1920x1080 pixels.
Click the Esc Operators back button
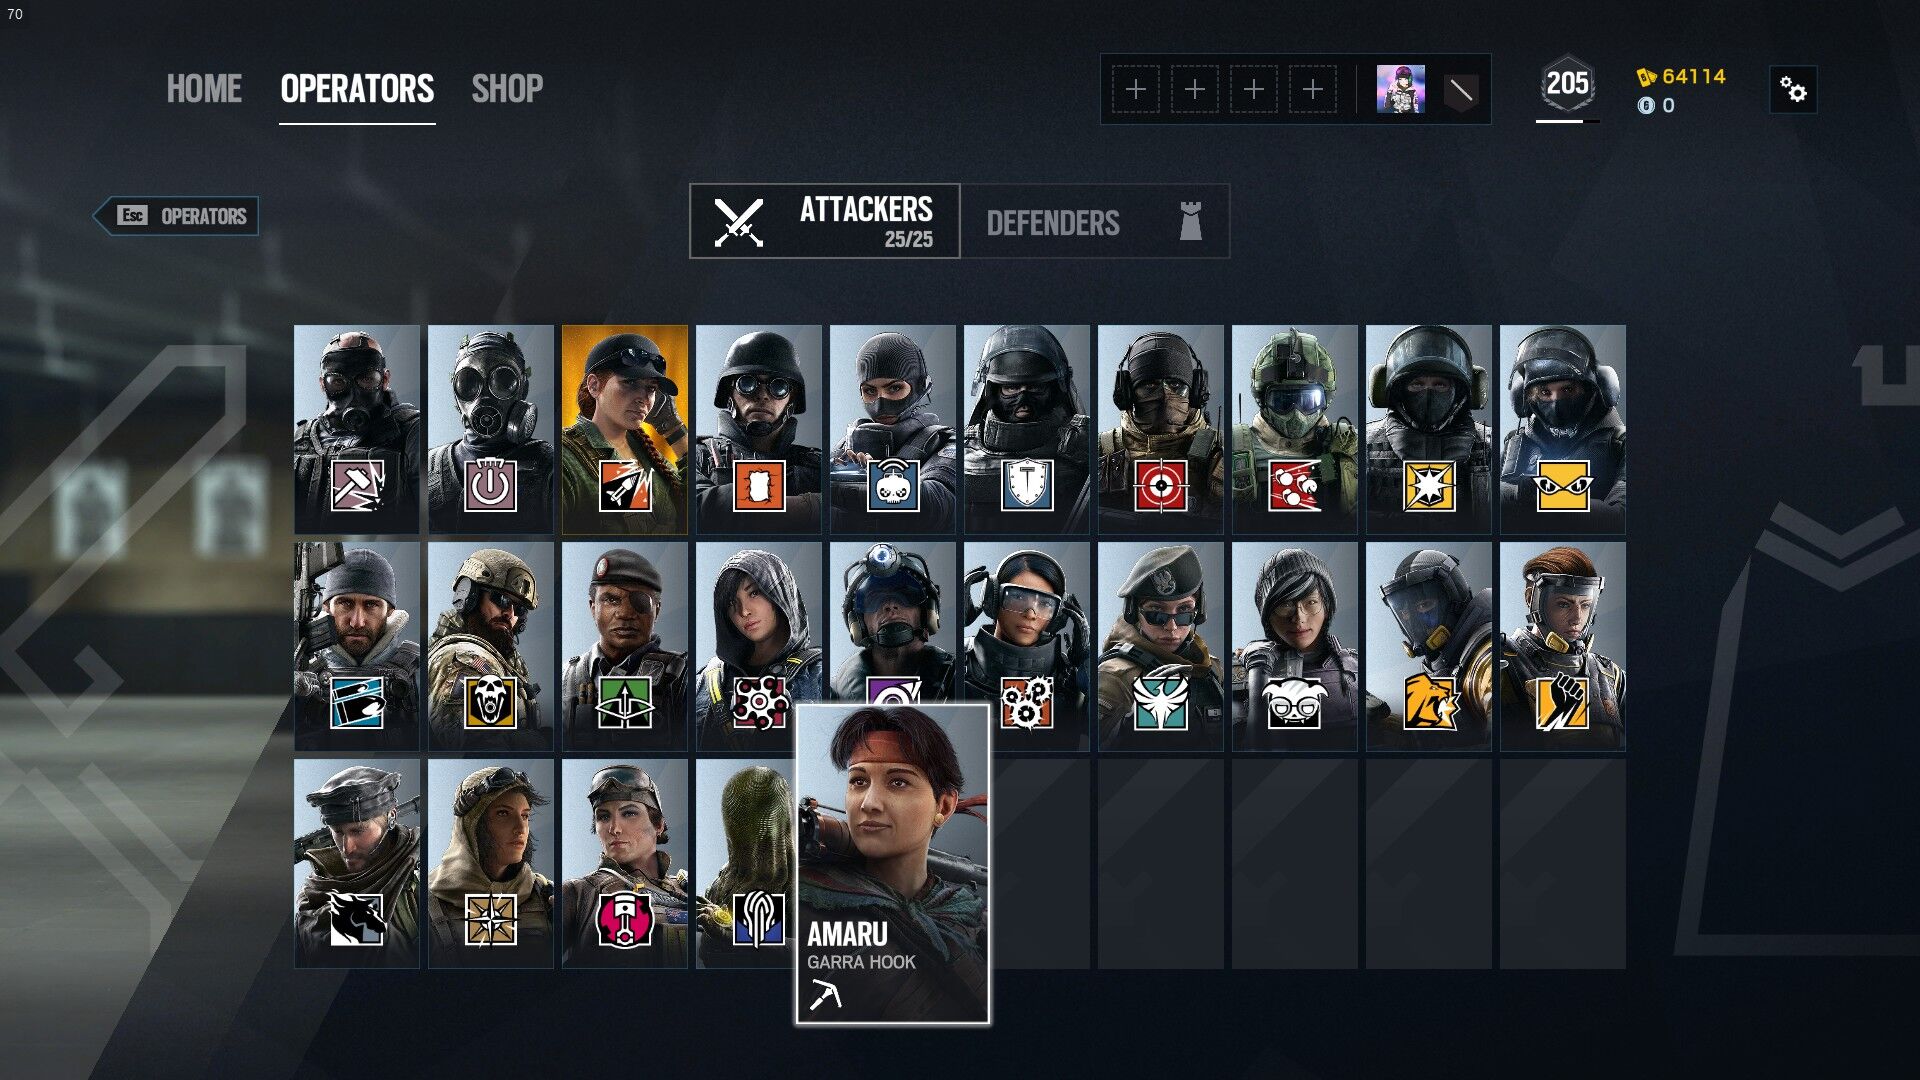[177, 216]
